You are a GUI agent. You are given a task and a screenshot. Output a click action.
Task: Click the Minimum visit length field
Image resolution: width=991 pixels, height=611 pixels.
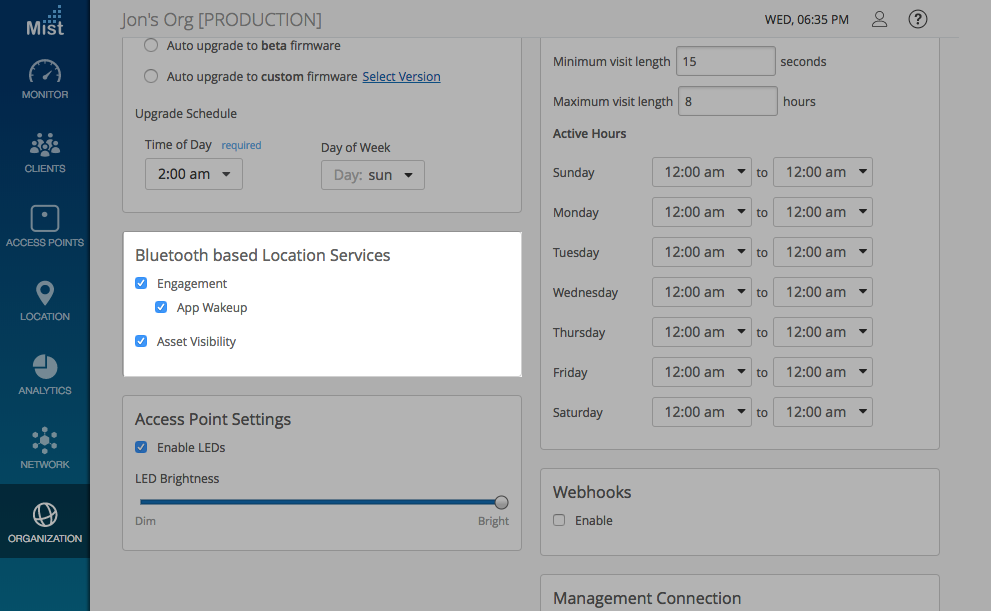click(x=726, y=62)
